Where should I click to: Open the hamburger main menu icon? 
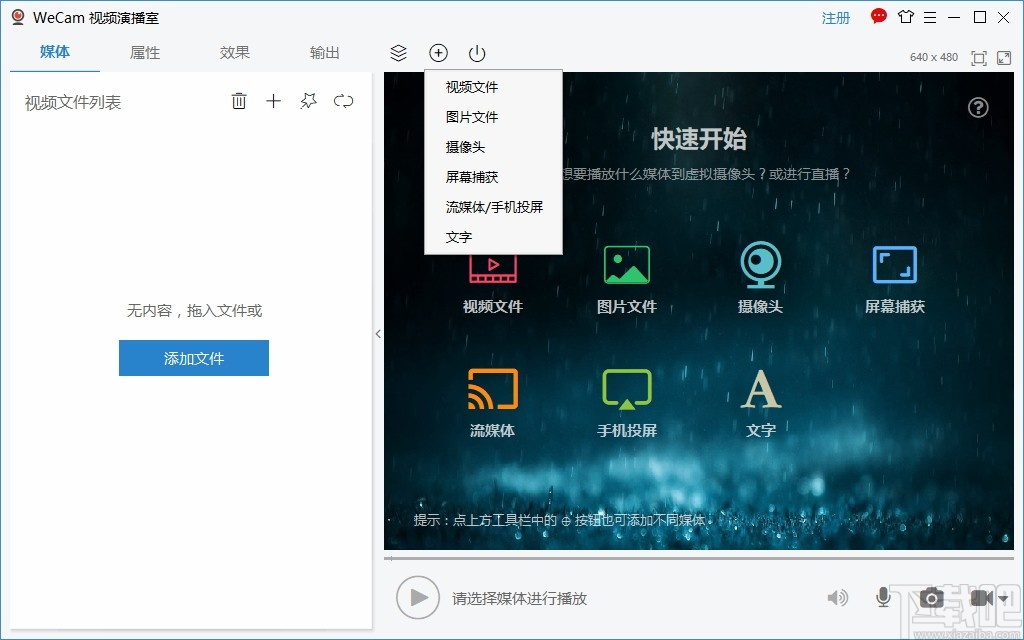(931, 18)
